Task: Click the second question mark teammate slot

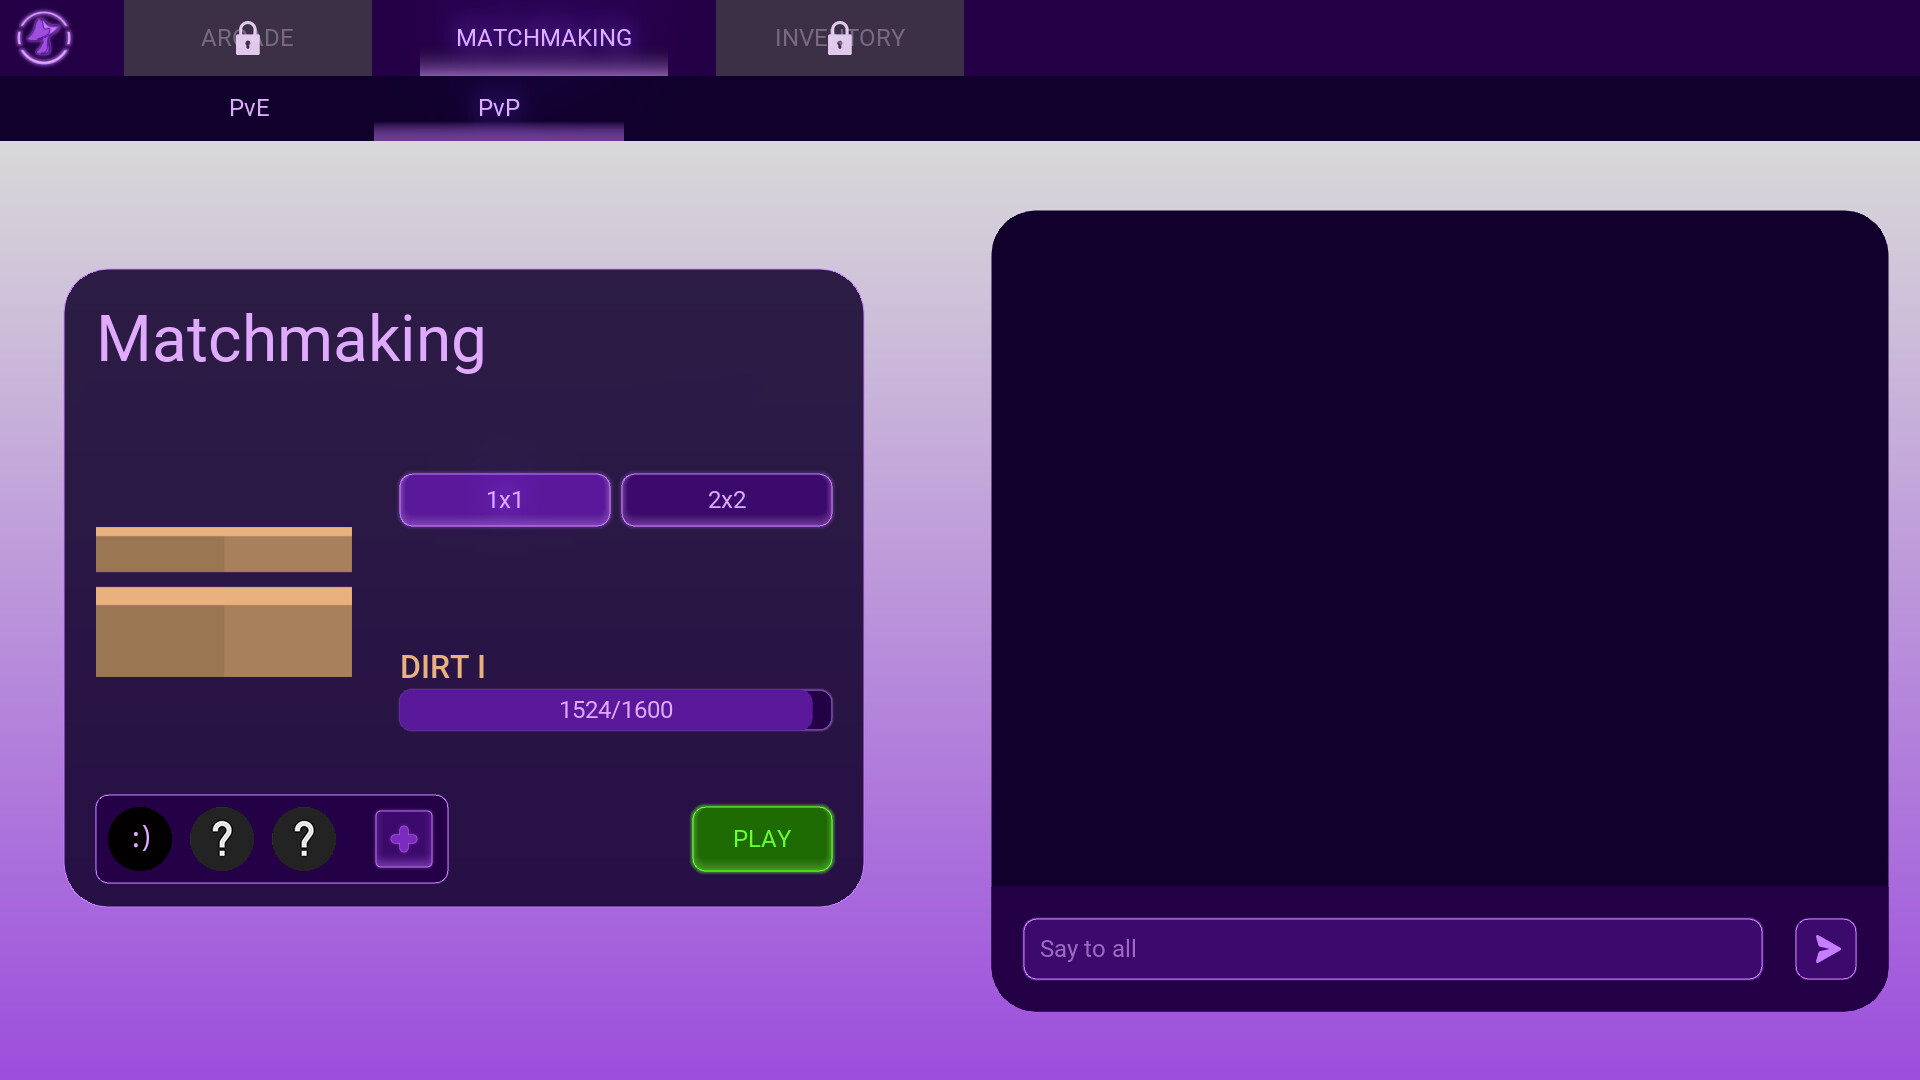Action: point(303,839)
